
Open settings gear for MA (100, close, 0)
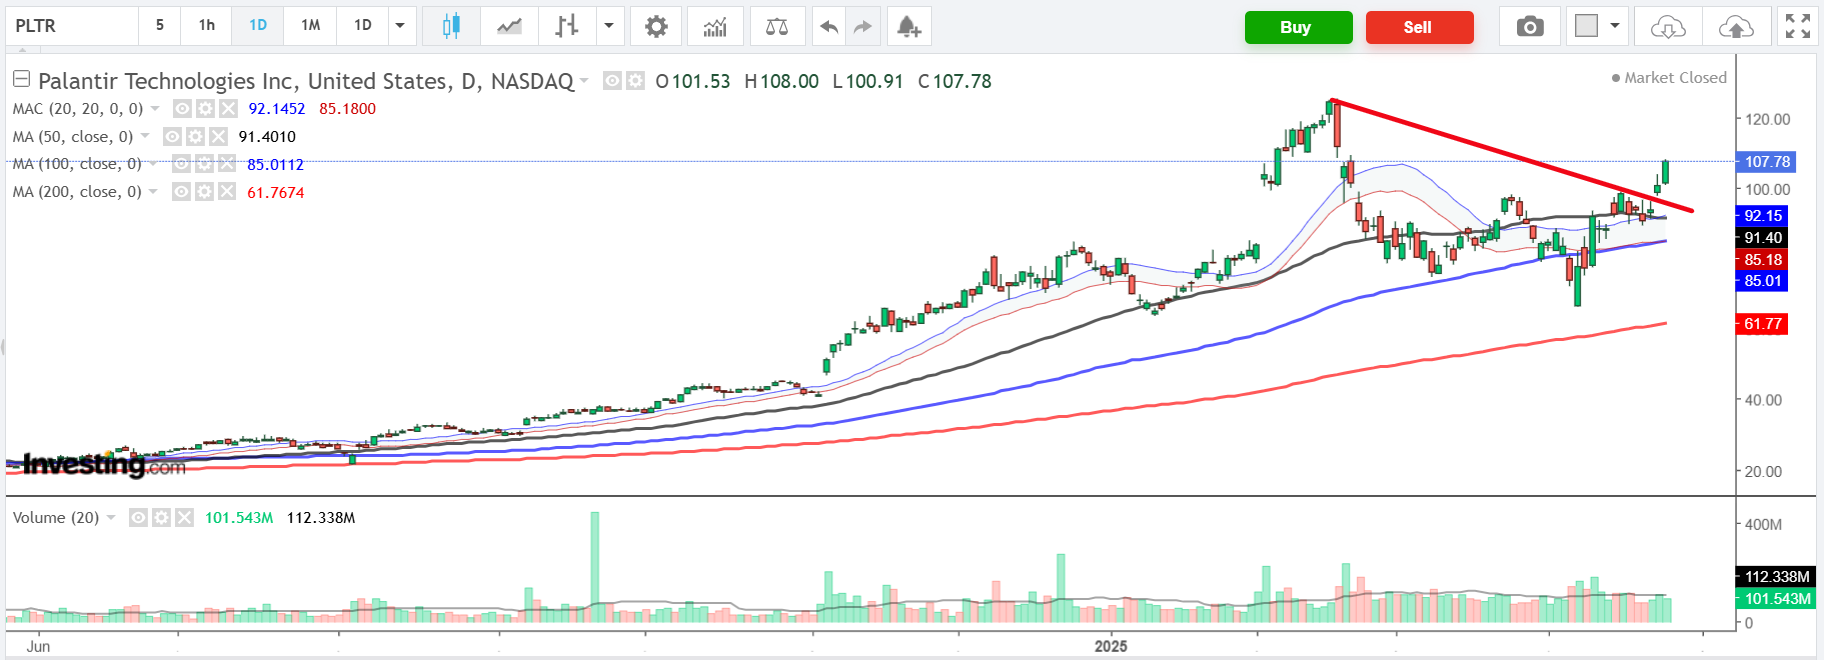(x=204, y=164)
